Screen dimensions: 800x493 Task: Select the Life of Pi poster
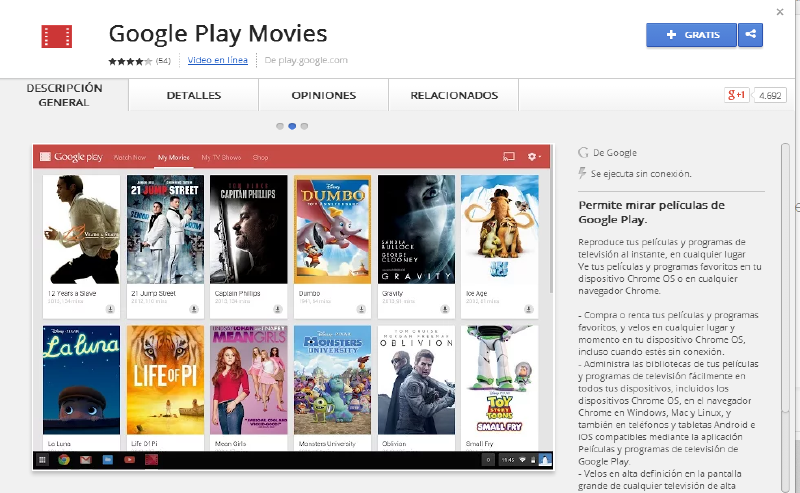165,380
